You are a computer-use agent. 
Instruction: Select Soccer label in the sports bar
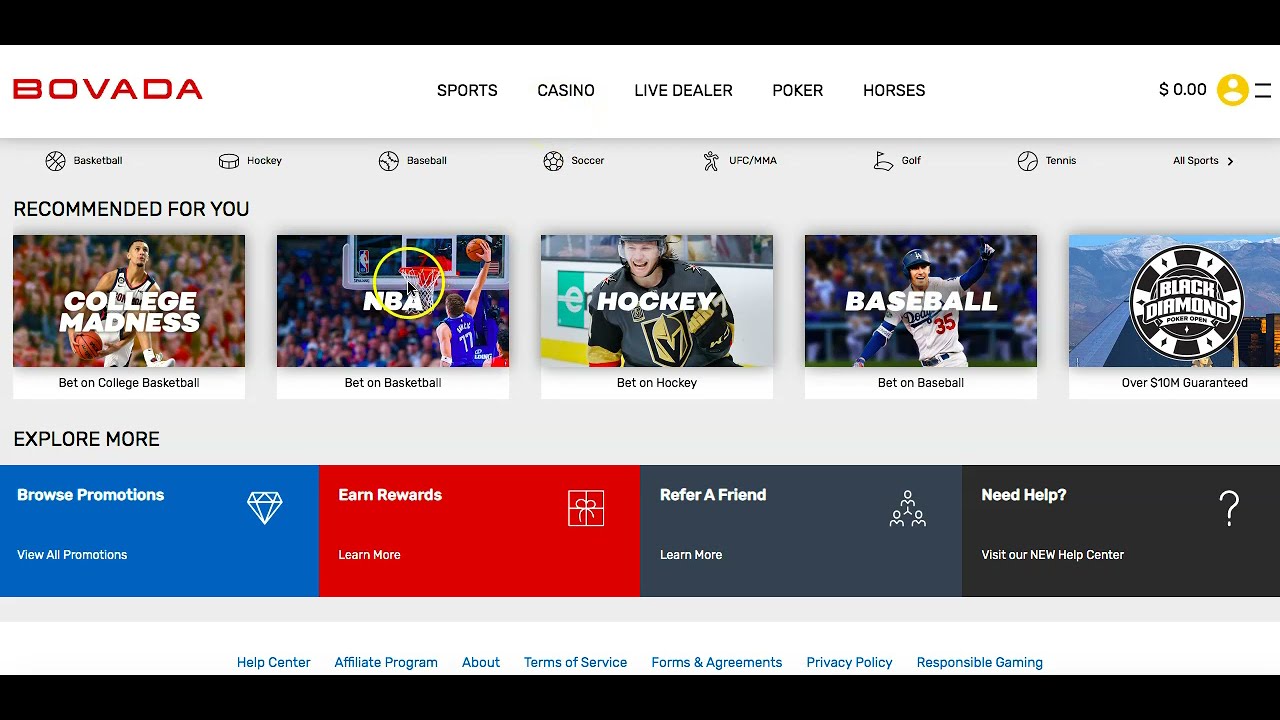click(x=588, y=161)
